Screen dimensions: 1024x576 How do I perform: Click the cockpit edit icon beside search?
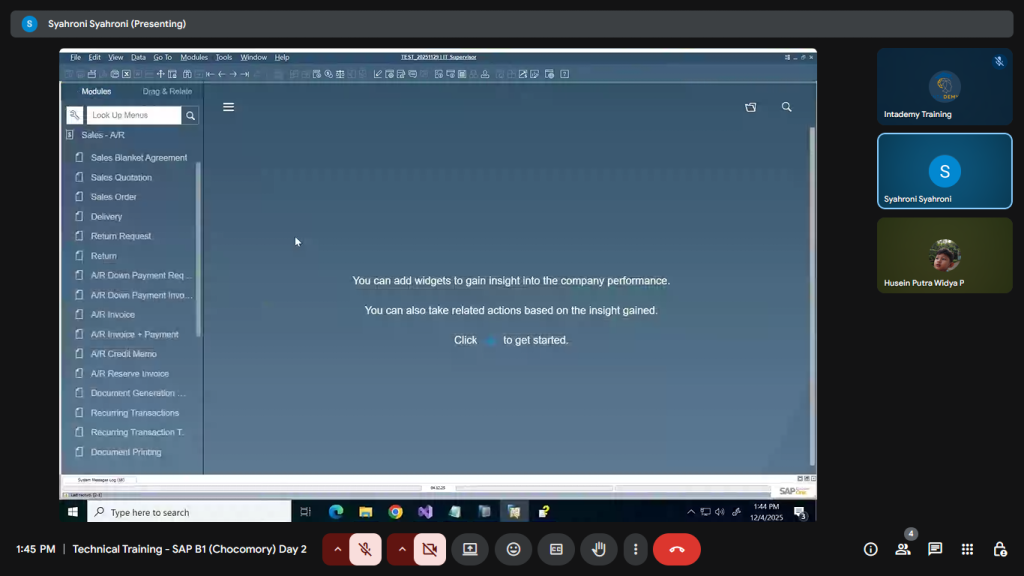pos(750,107)
